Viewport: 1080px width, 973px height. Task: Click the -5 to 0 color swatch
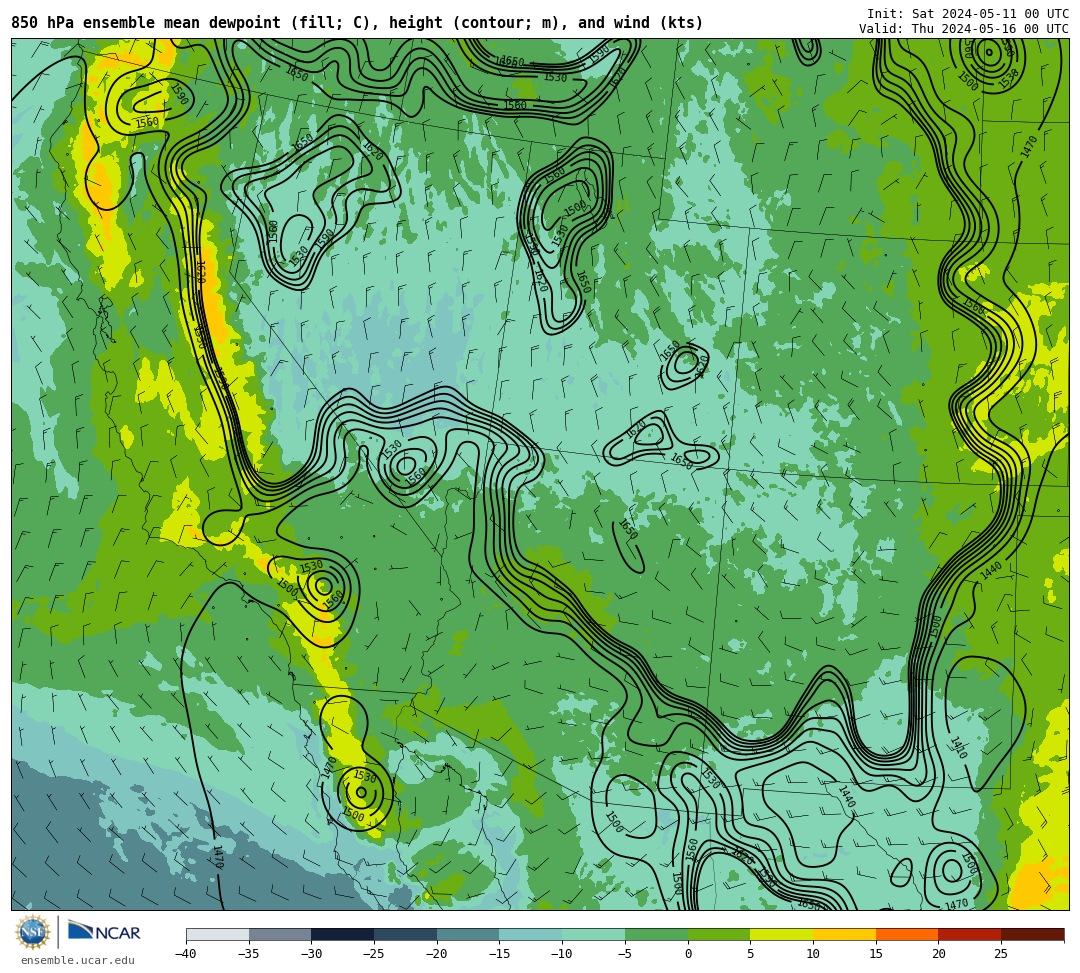tap(656, 934)
